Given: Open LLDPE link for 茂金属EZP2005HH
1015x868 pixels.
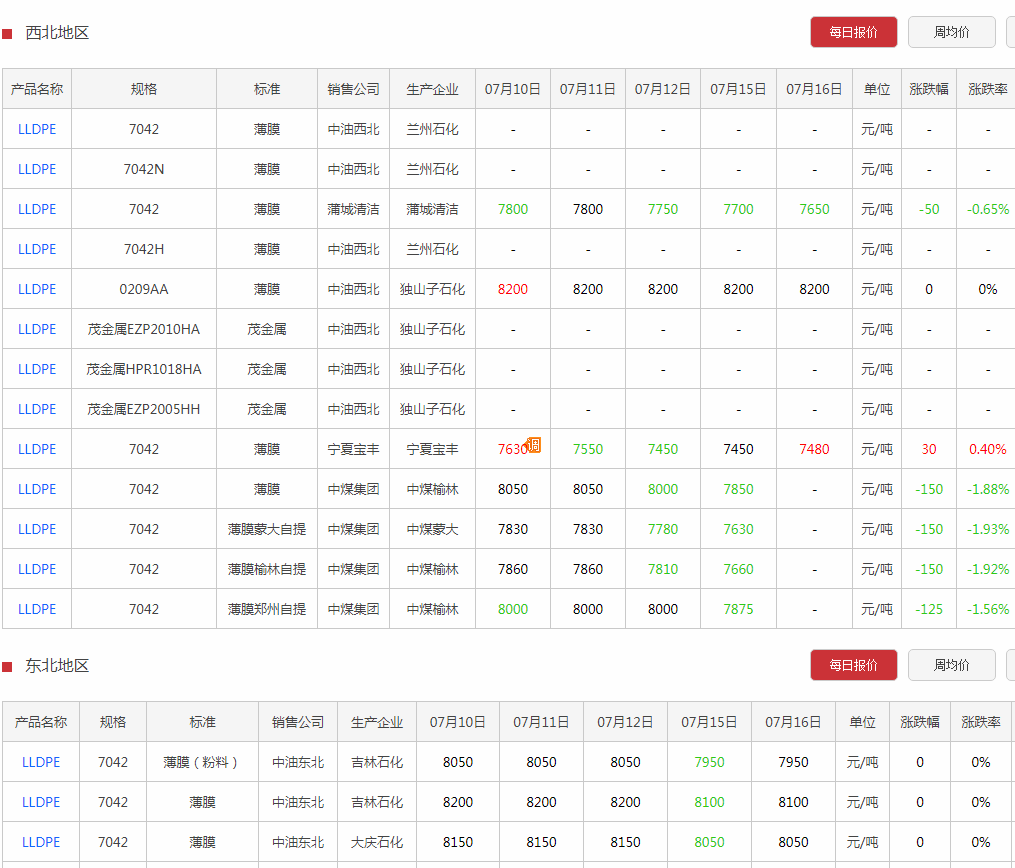Looking at the screenshot, I should pyautogui.click(x=37, y=410).
